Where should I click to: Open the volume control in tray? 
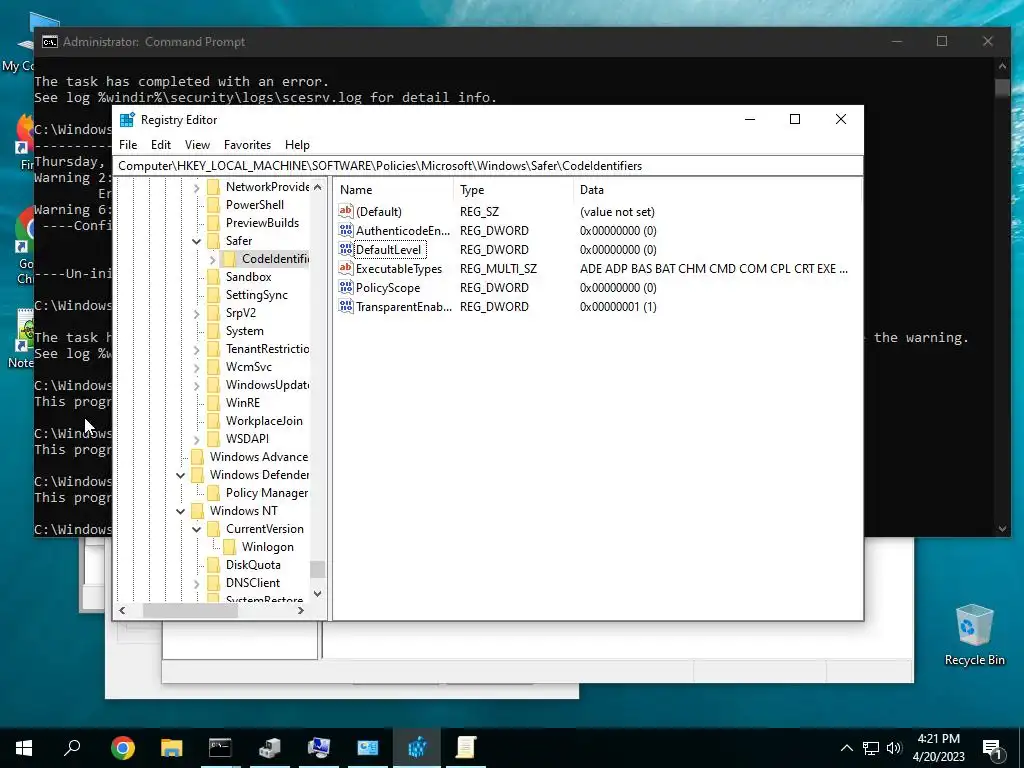(x=894, y=748)
